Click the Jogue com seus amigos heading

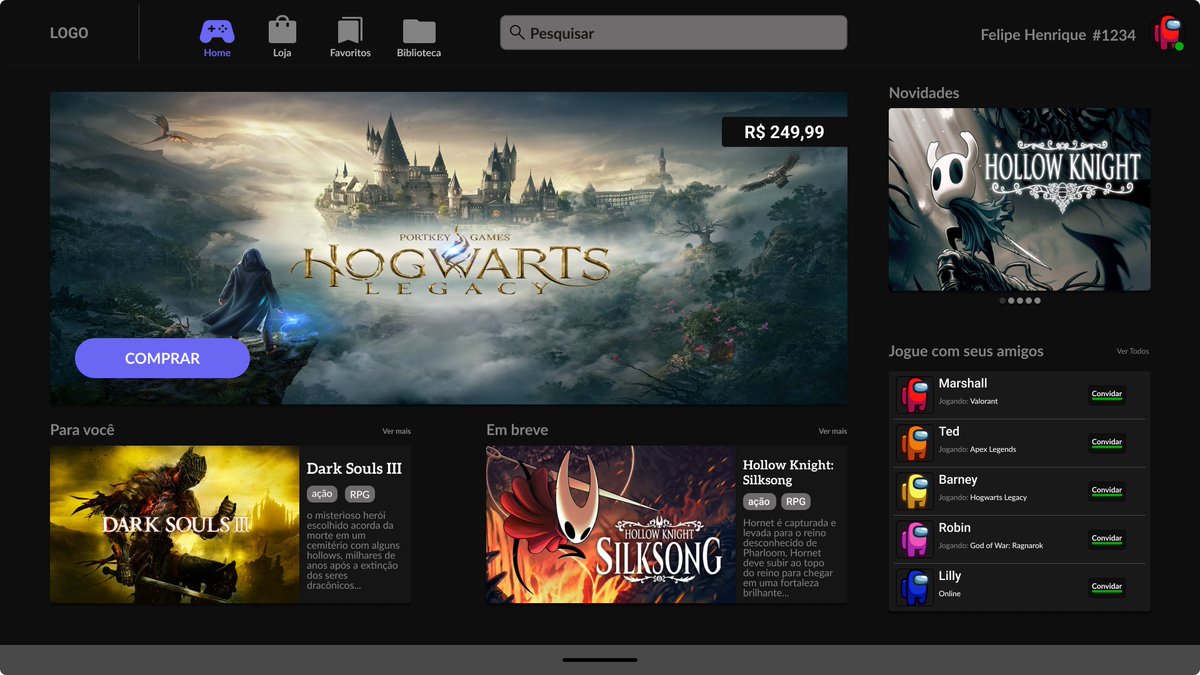(966, 351)
